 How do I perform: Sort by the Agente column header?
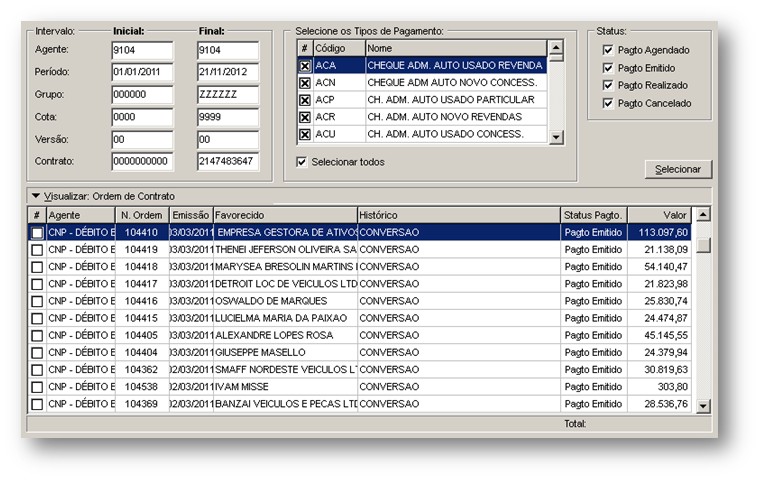[x=80, y=215]
